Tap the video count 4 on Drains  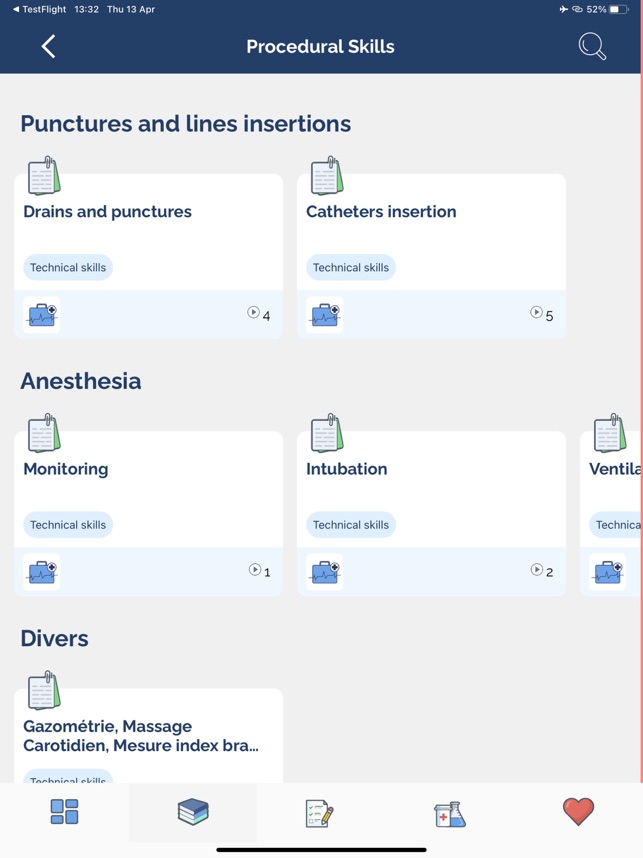tap(259, 314)
